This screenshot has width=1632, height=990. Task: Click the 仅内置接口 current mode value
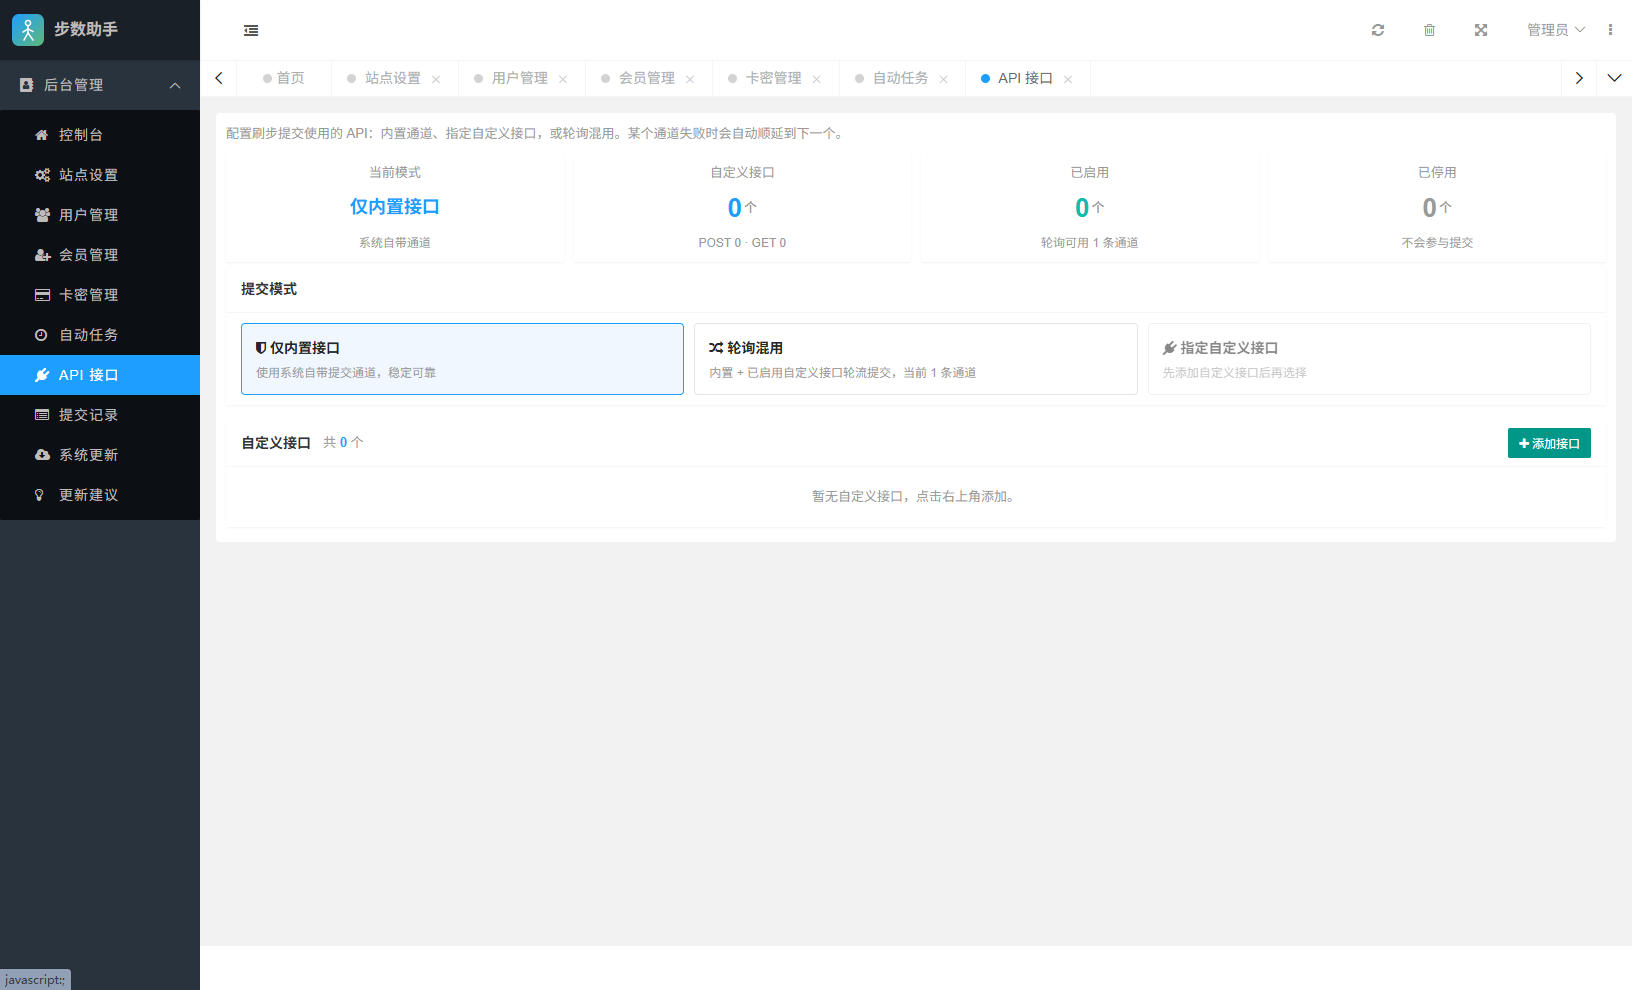(x=395, y=207)
